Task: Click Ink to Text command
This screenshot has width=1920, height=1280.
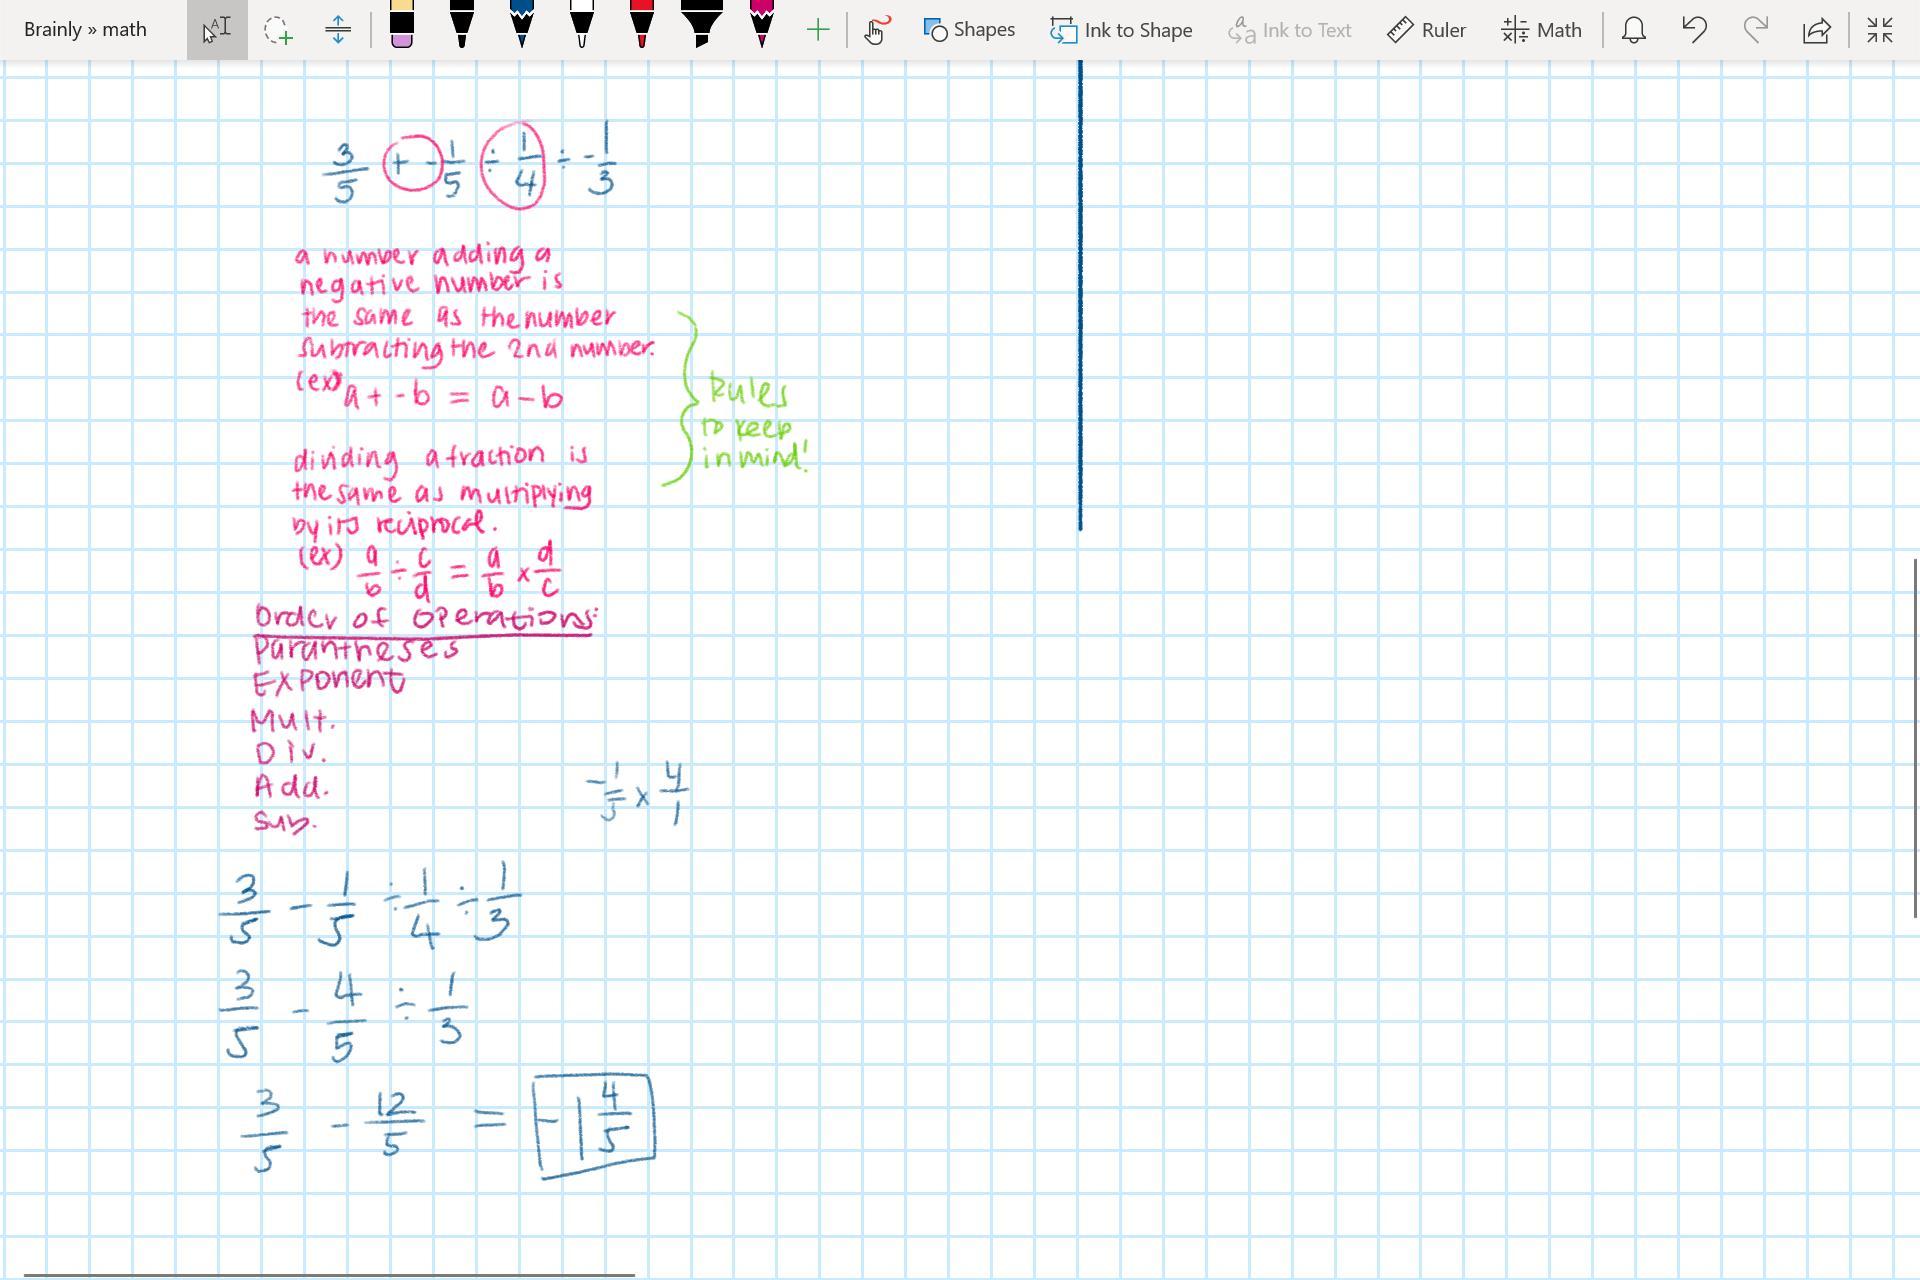Action: point(1290,30)
